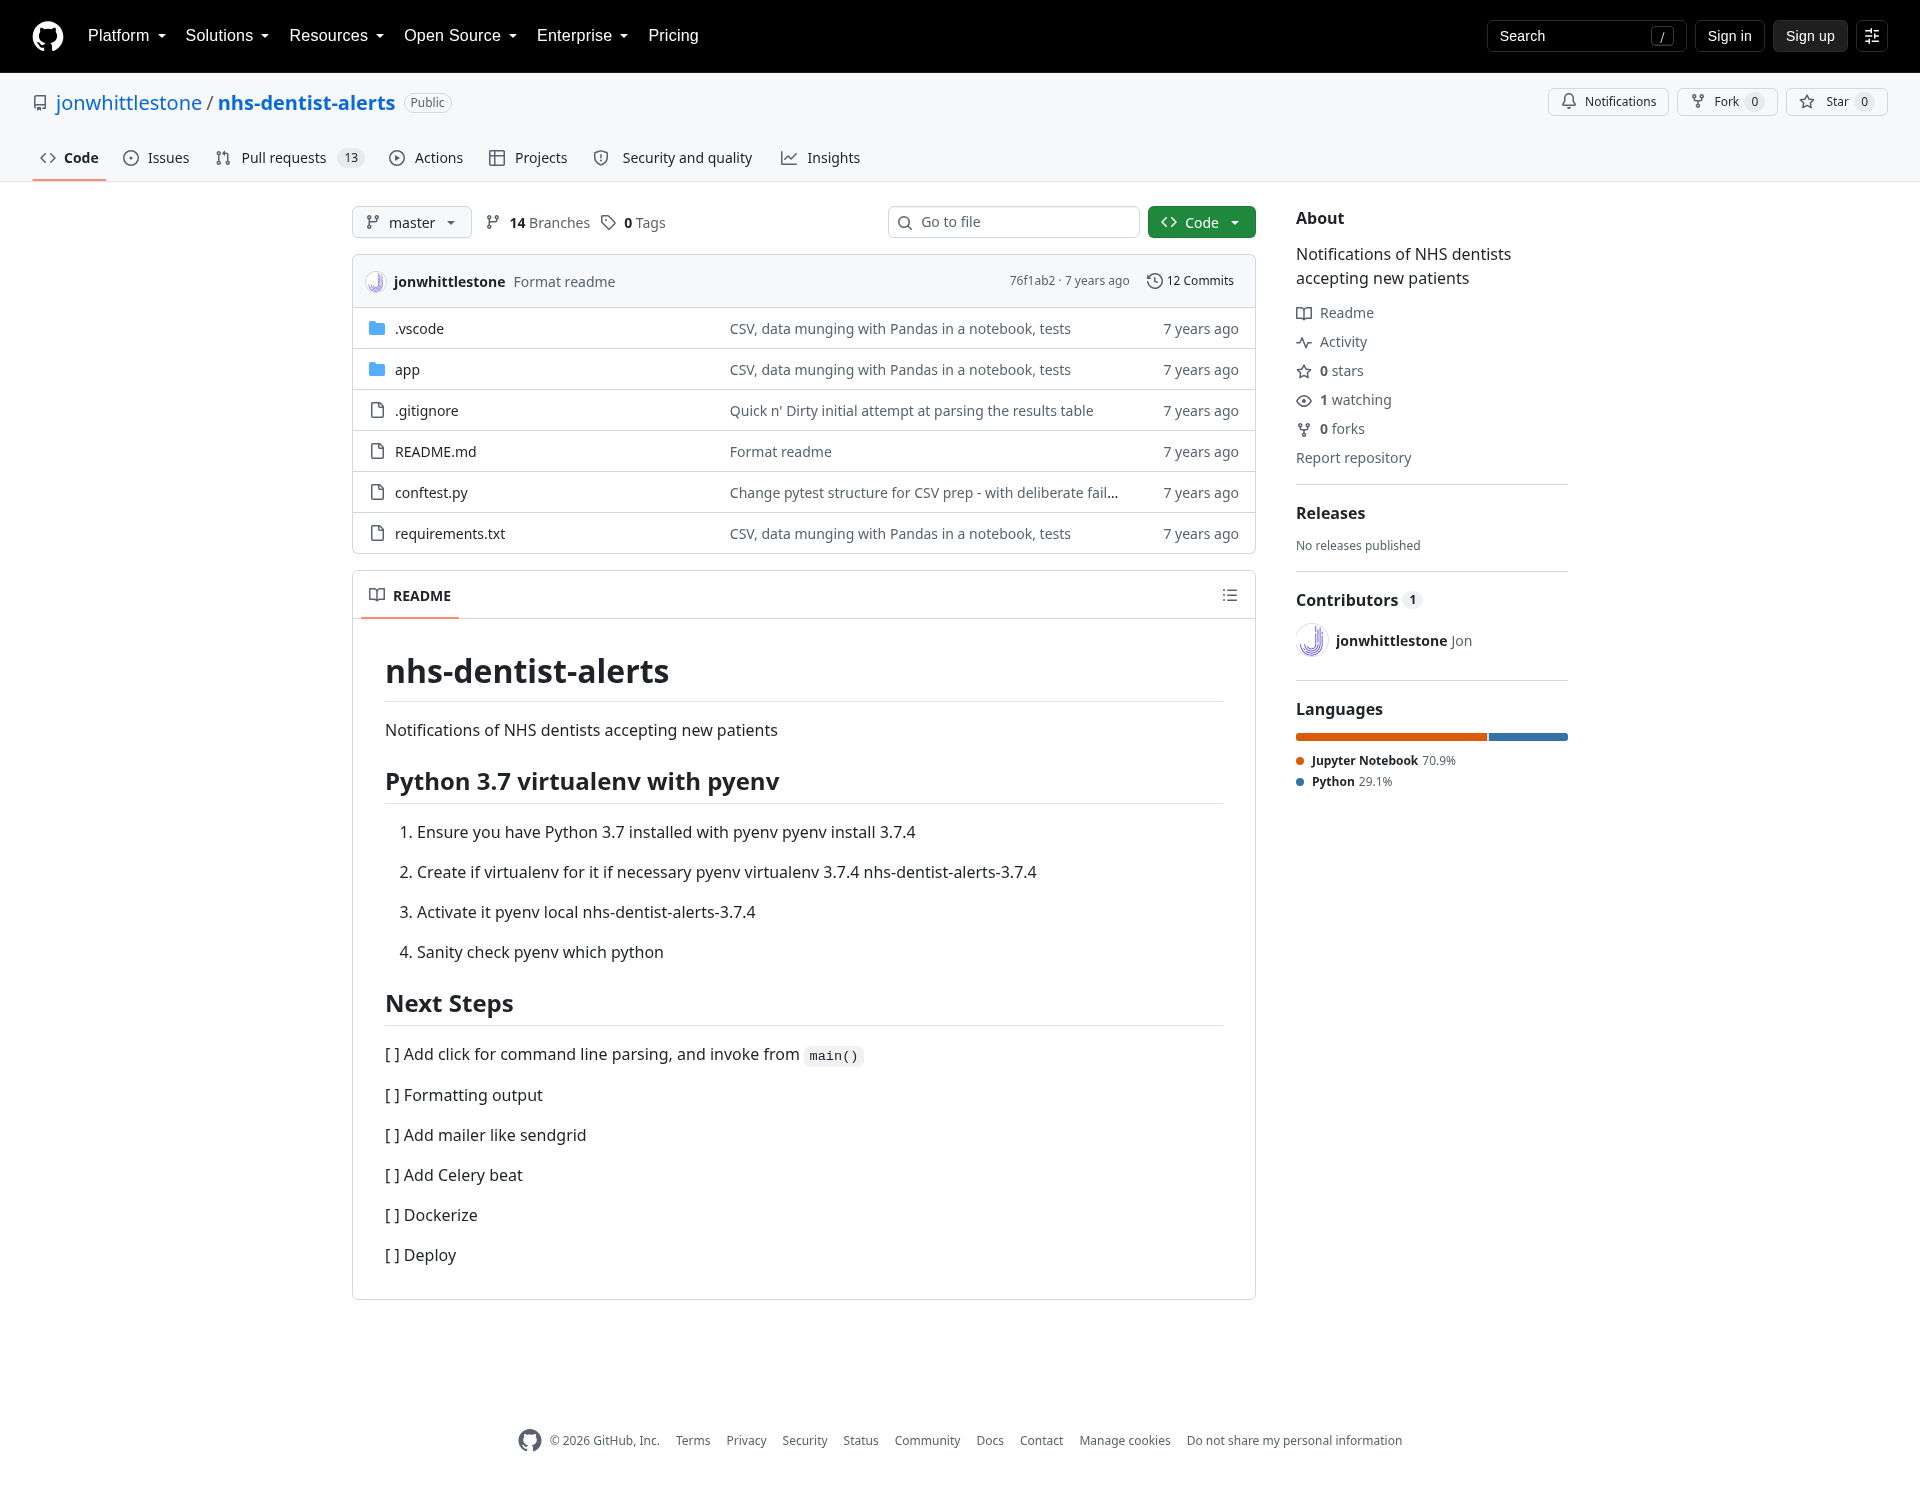
Task: Focus the Go to file field
Action: click(x=1014, y=222)
